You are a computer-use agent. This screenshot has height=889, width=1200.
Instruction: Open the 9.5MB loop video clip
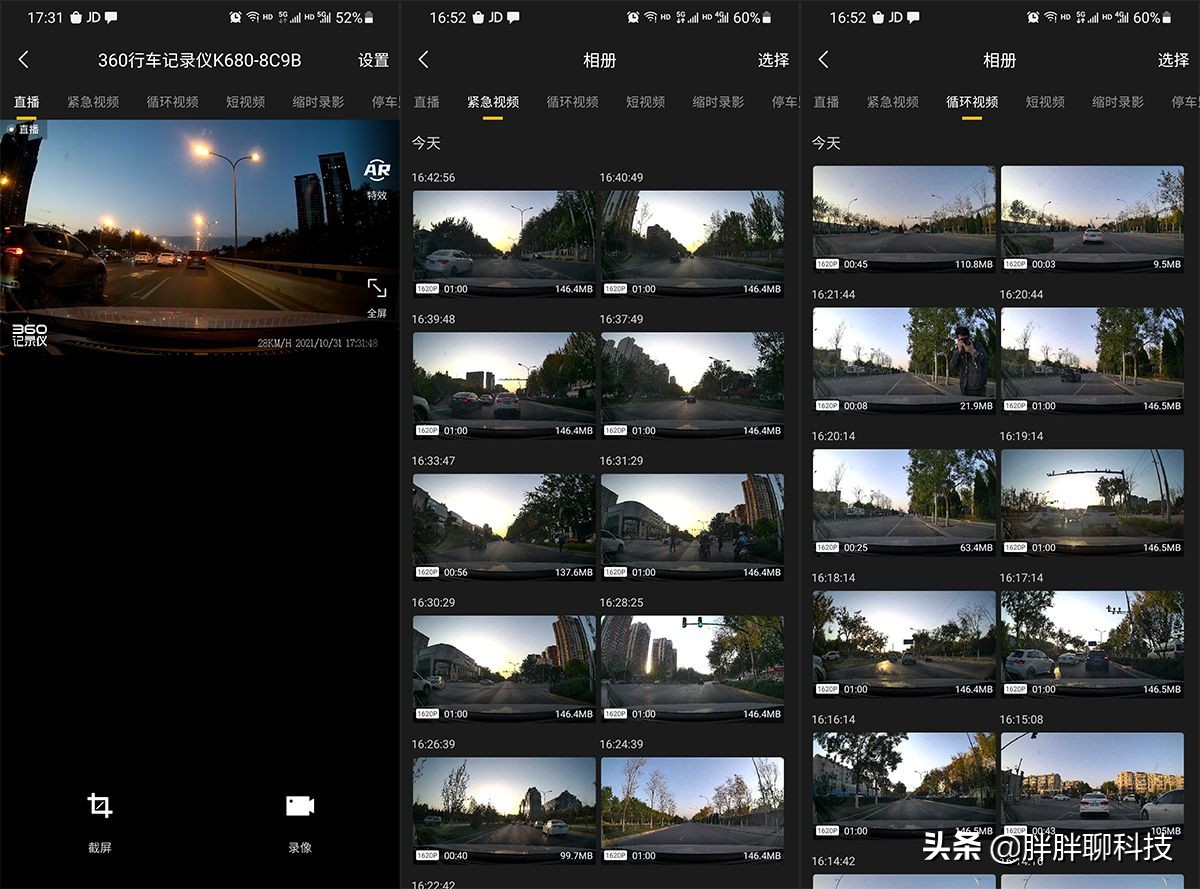1092,219
